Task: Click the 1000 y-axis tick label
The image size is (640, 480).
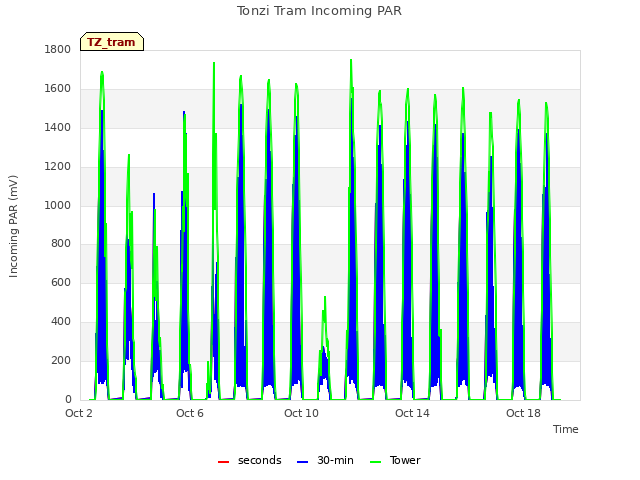Action: pos(58,205)
